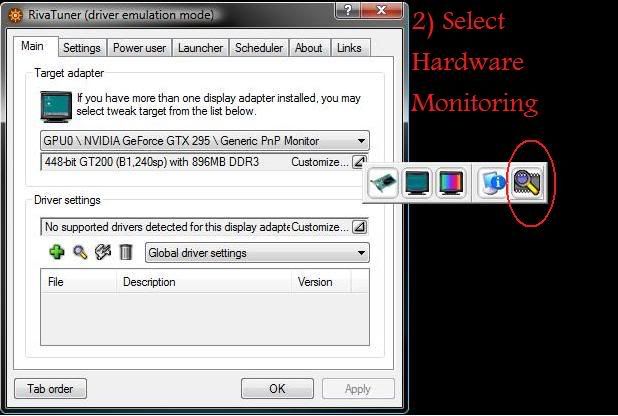Open the Global driver settings dropdown

click(x=361, y=253)
